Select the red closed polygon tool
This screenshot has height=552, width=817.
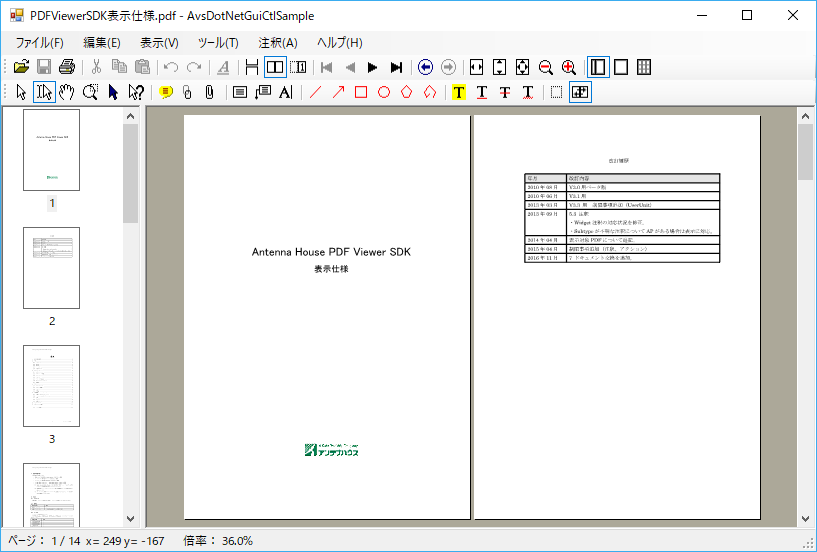pyautogui.click(x=407, y=92)
